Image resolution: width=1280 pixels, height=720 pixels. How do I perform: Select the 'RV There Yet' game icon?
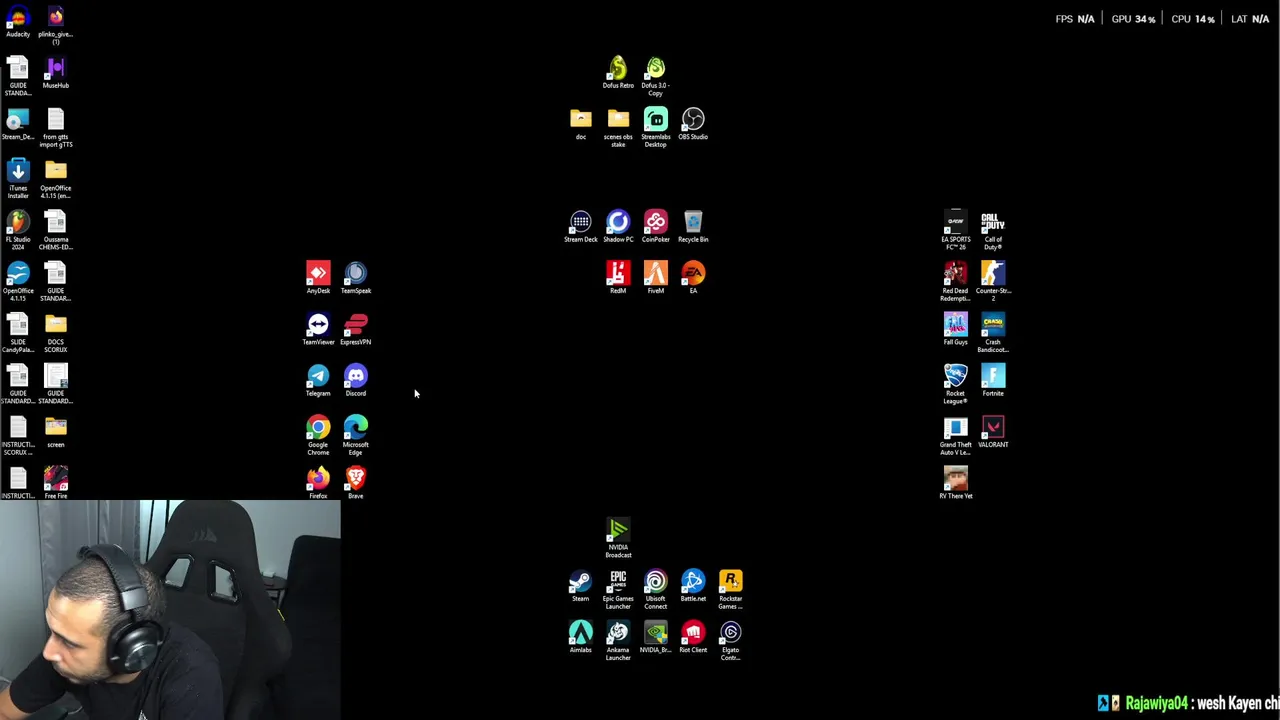(x=956, y=483)
